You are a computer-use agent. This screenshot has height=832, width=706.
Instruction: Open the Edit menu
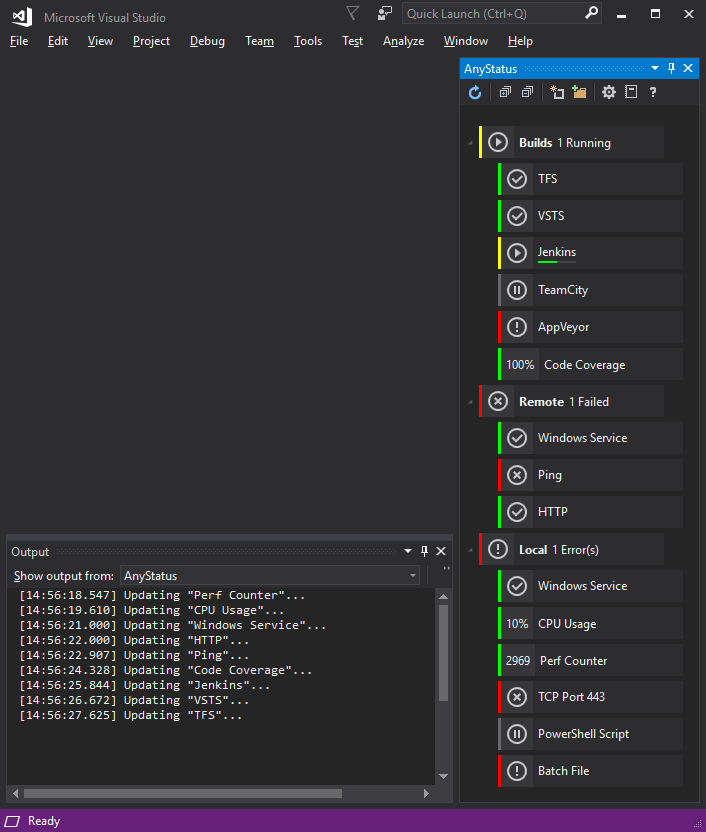click(x=58, y=41)
